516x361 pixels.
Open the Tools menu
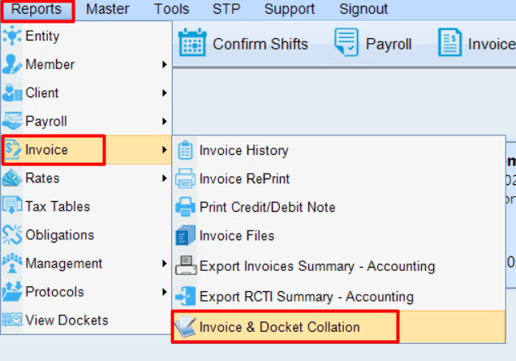171,9
